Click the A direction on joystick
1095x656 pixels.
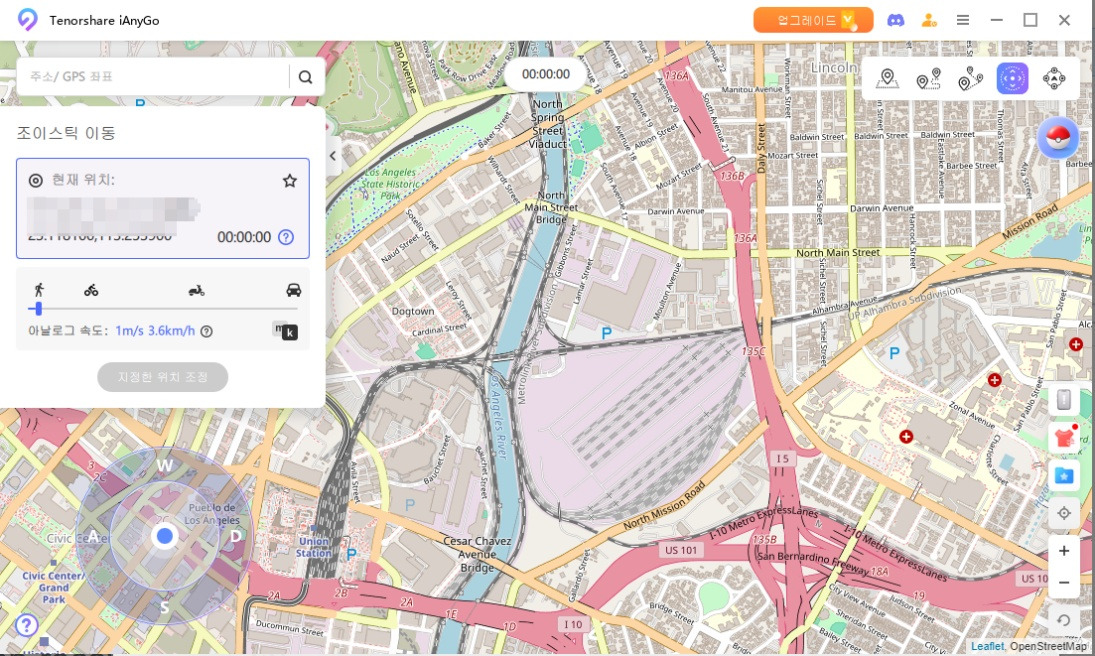pos(93,537)
